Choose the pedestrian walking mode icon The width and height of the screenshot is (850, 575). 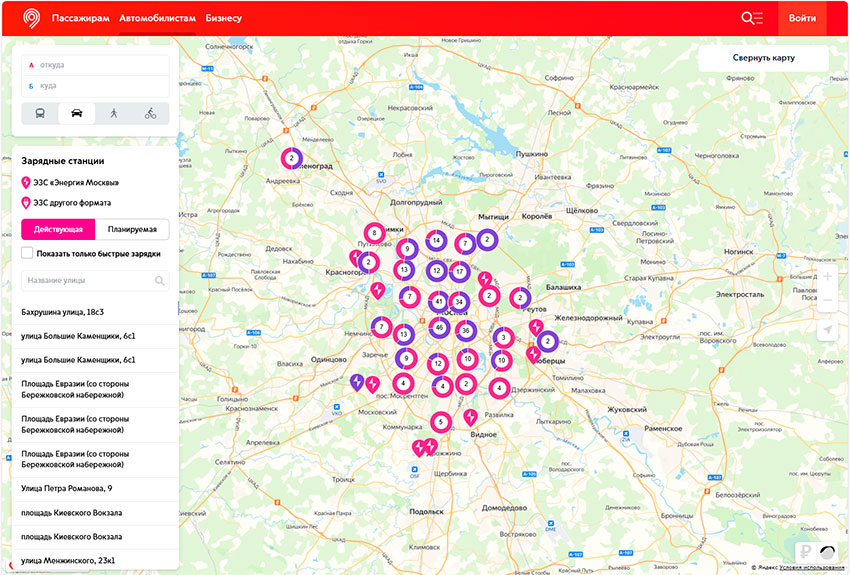[x=113, y=114]
